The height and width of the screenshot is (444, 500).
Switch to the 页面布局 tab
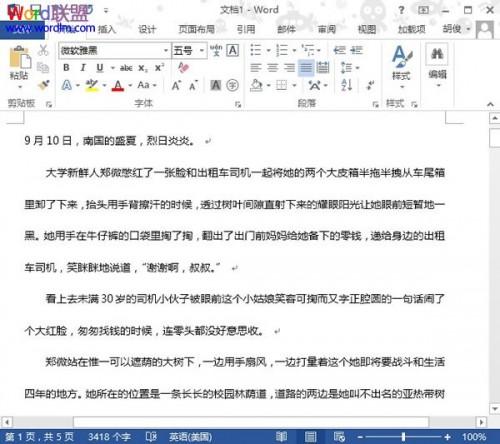197,29
